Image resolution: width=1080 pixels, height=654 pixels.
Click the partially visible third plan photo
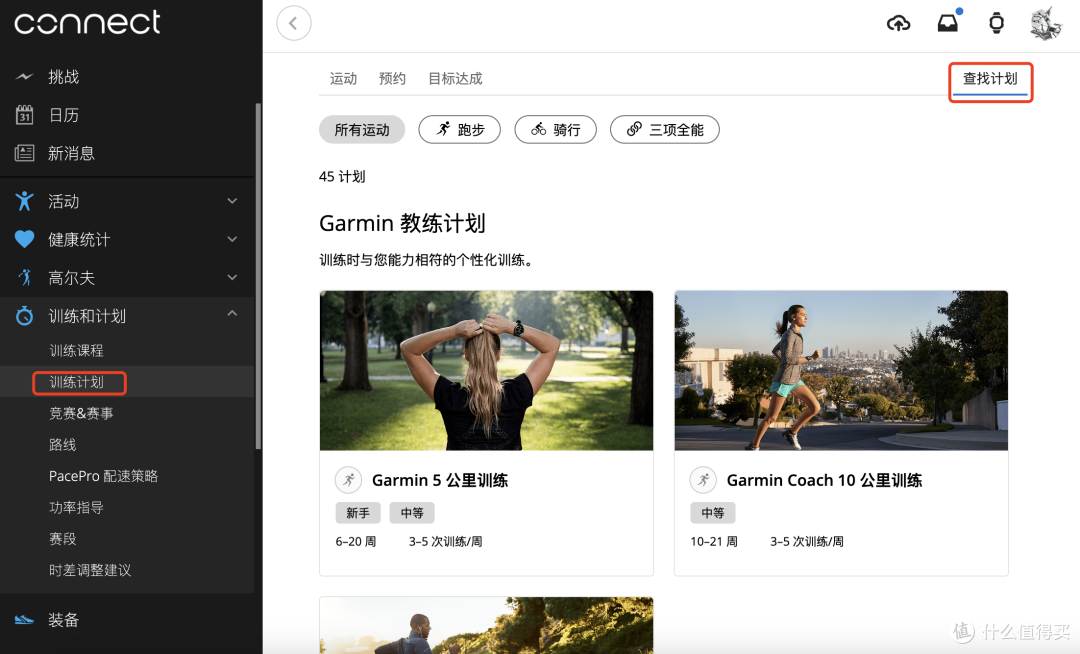click(x=486, y=625)
